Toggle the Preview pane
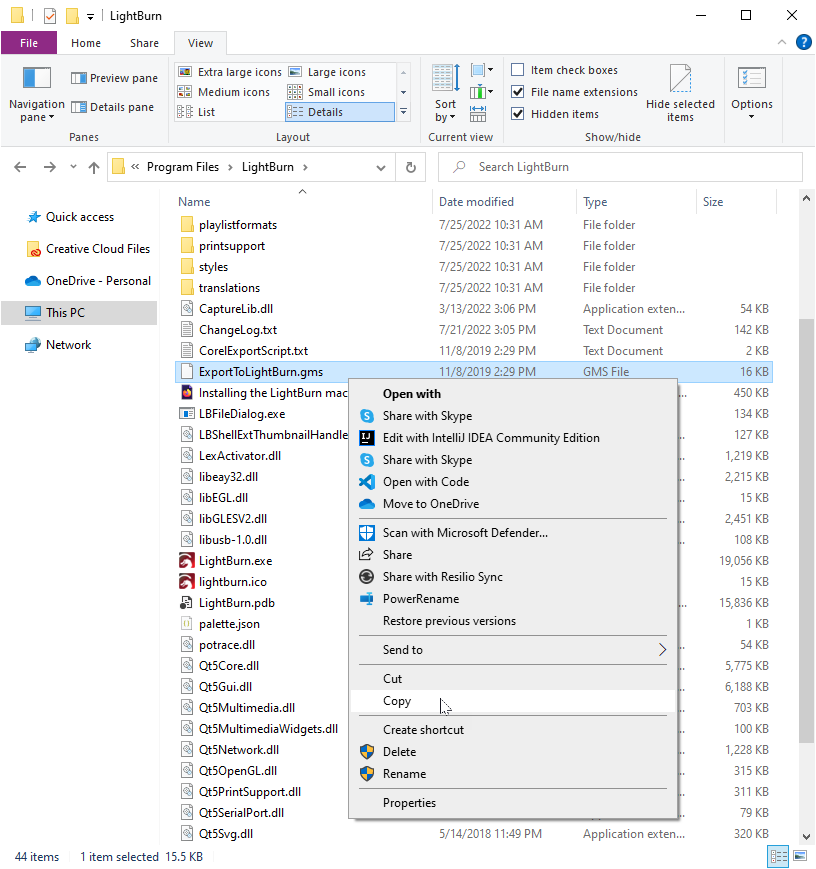This screenshot has width=816, height=869. tap(113, 77)
